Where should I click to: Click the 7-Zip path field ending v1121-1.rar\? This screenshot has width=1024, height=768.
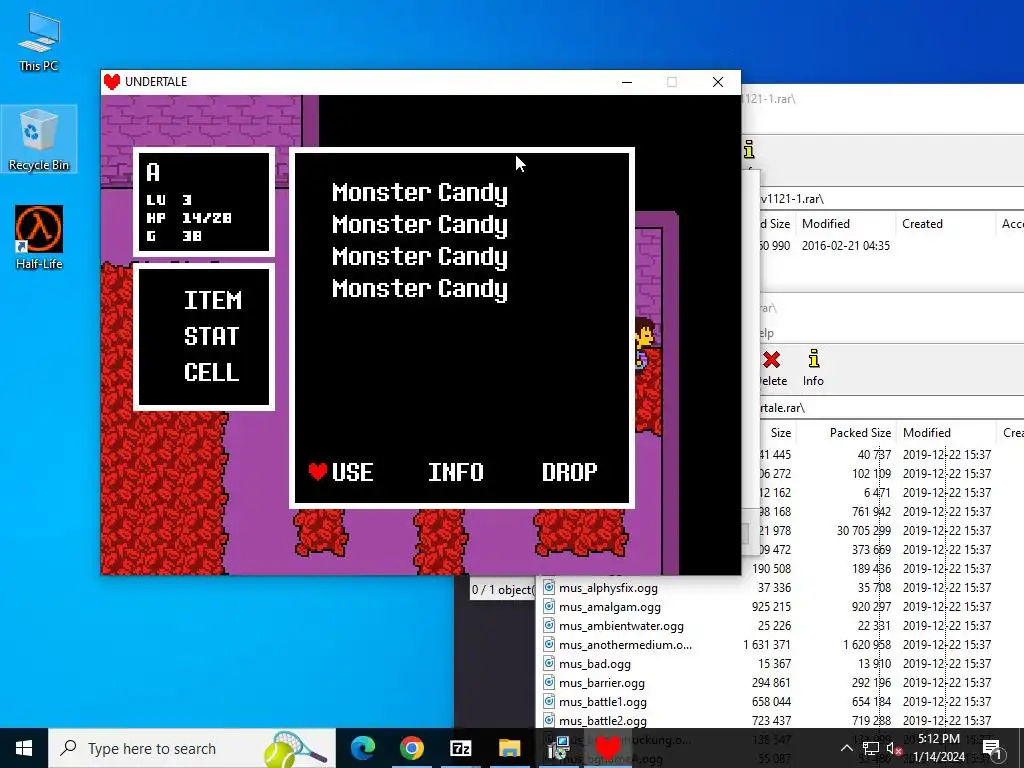892,199
